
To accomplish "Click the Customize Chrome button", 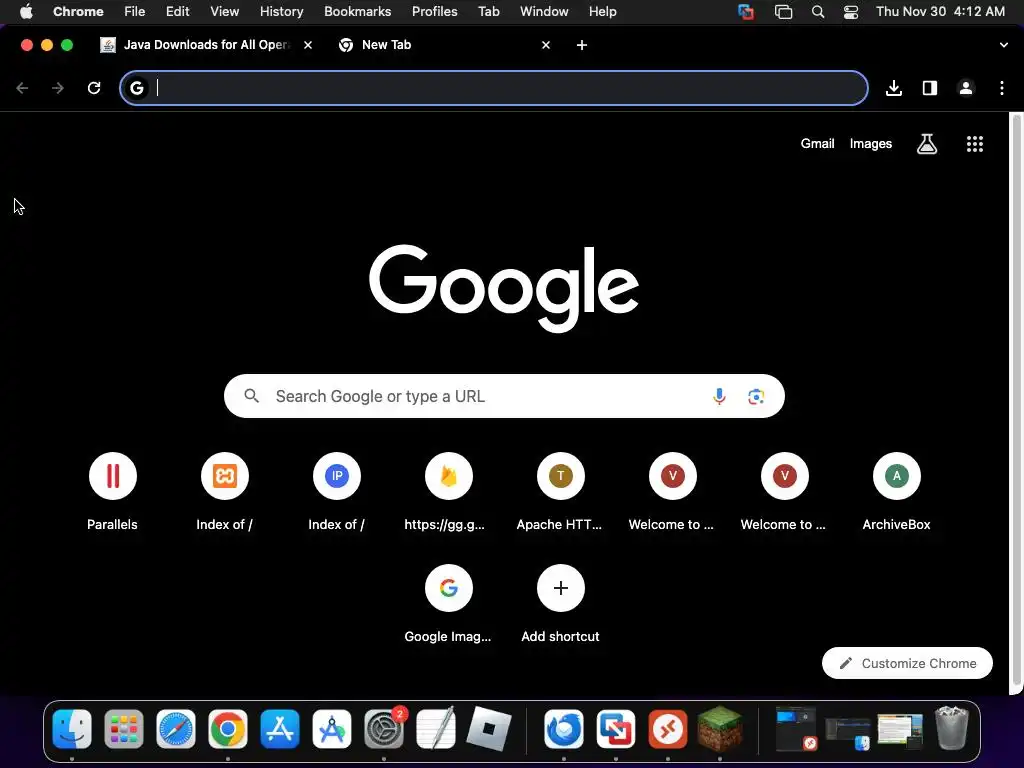I will pyautogui.click(x=907, y=663).
